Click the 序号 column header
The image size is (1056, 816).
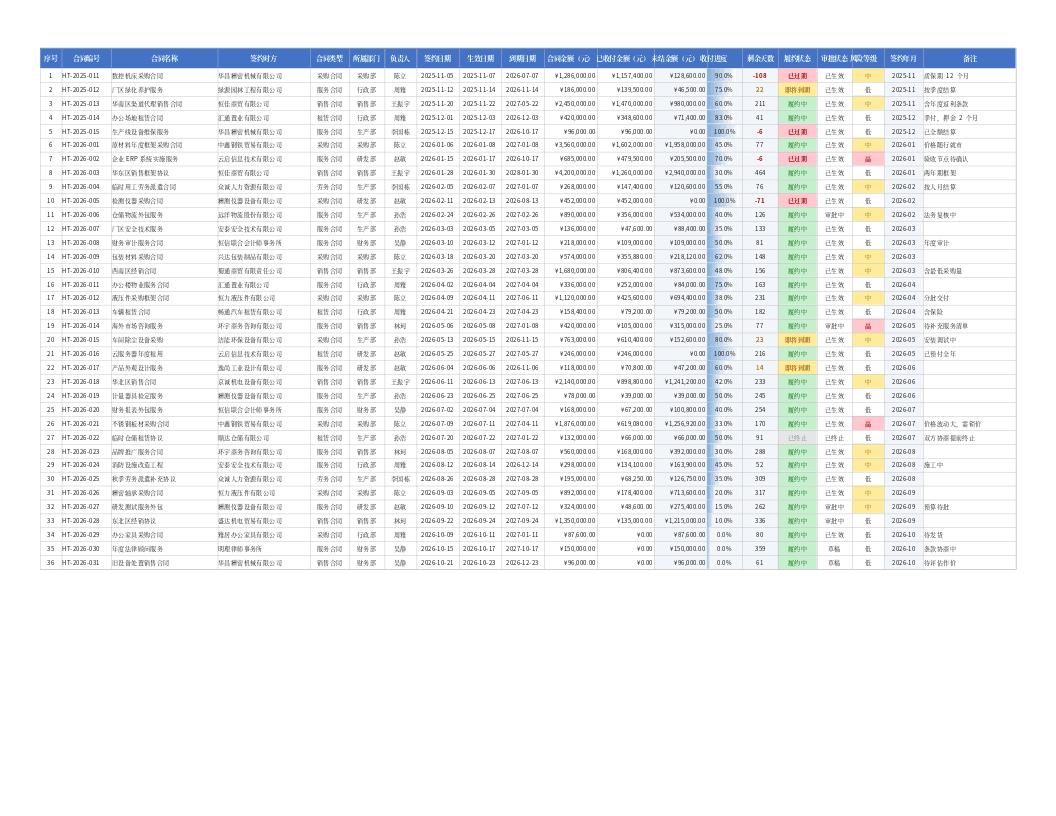pos(51,59)
